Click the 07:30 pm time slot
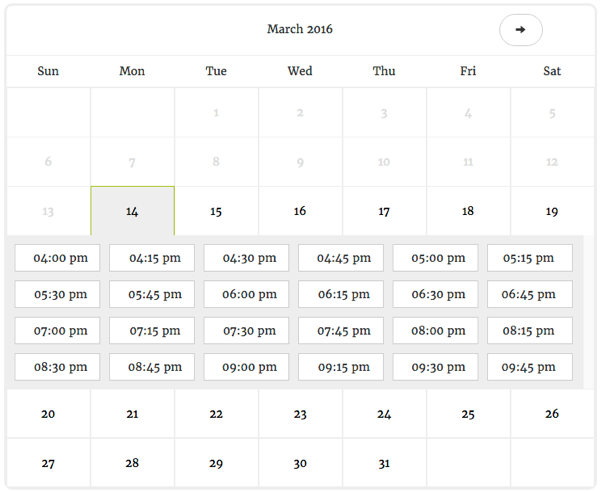Image resolution: width=602 pixels, height=493 pixels. click(x=246, y=331)
